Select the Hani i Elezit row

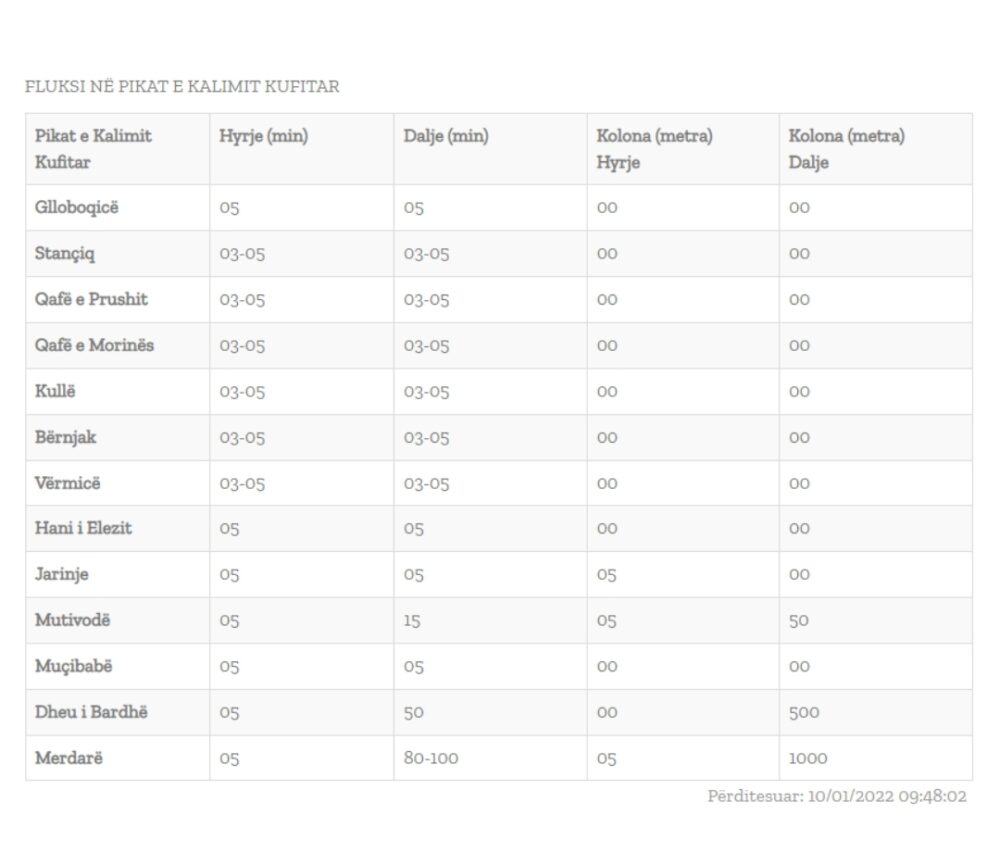(499, 529)
